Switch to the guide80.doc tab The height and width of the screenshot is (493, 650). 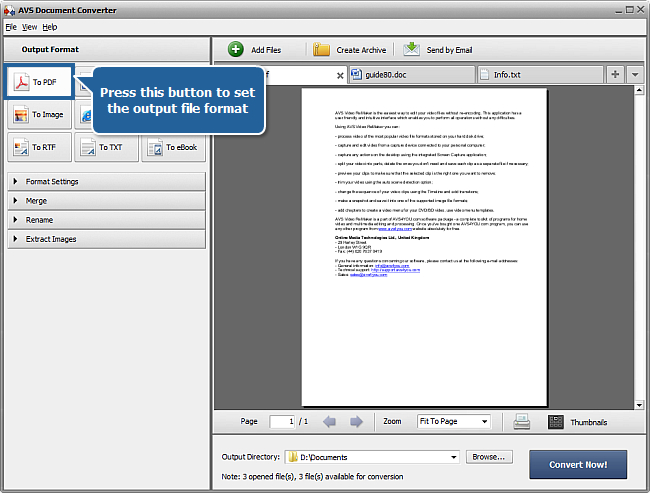click(412, 75)
